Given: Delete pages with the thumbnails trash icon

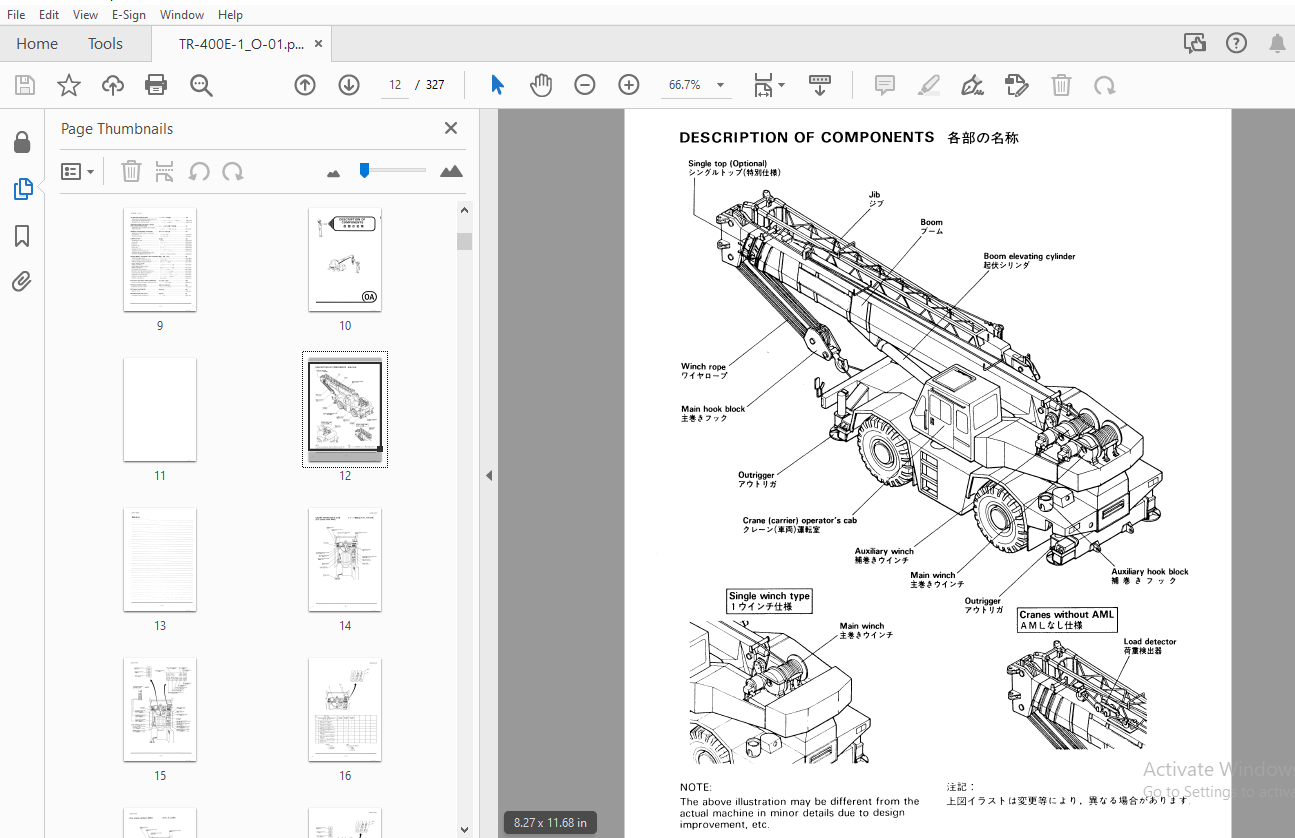Looking at the screenshot, I should pos(131,172).
